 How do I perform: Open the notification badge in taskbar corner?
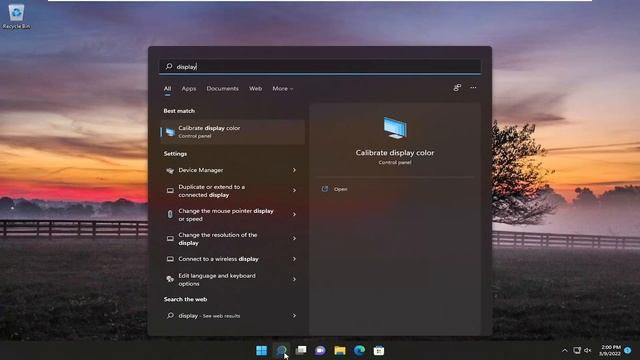point(628,350)
